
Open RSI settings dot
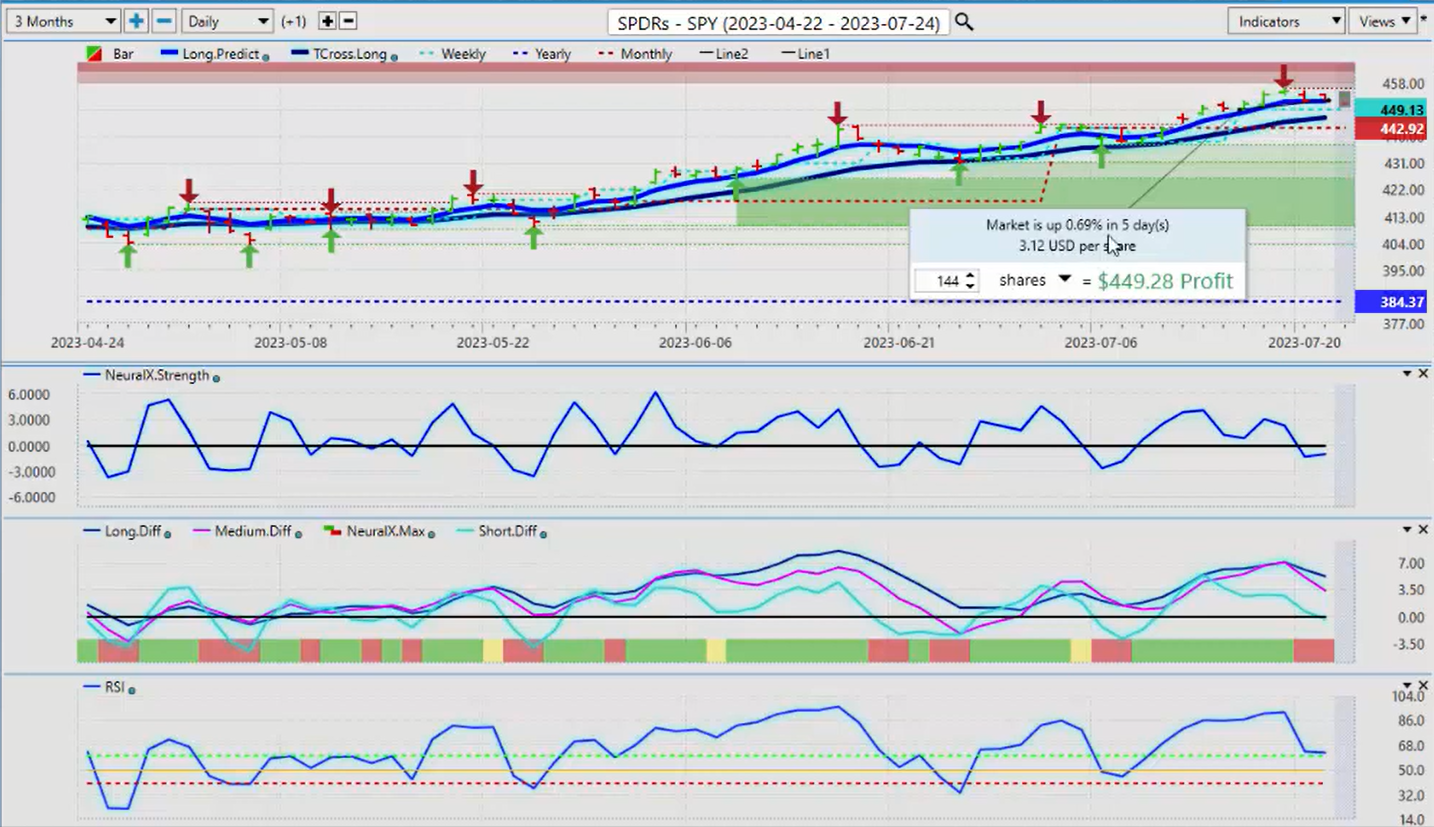coord(132,690)
